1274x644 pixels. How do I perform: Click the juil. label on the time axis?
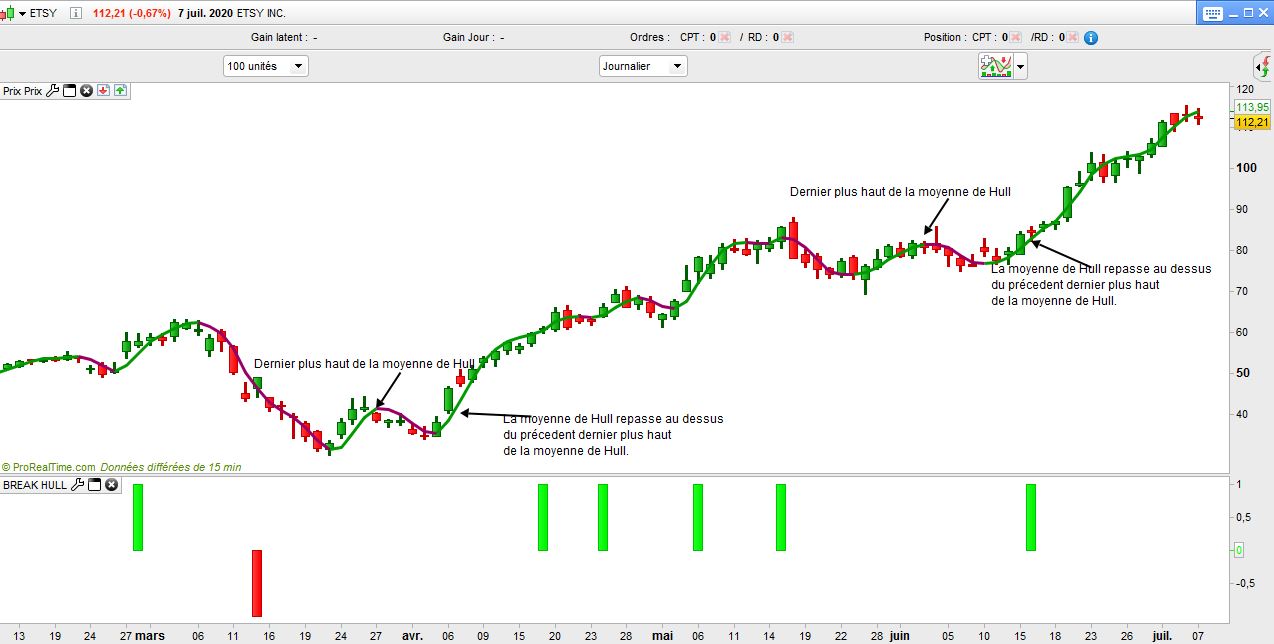(x=1162, y=635)
